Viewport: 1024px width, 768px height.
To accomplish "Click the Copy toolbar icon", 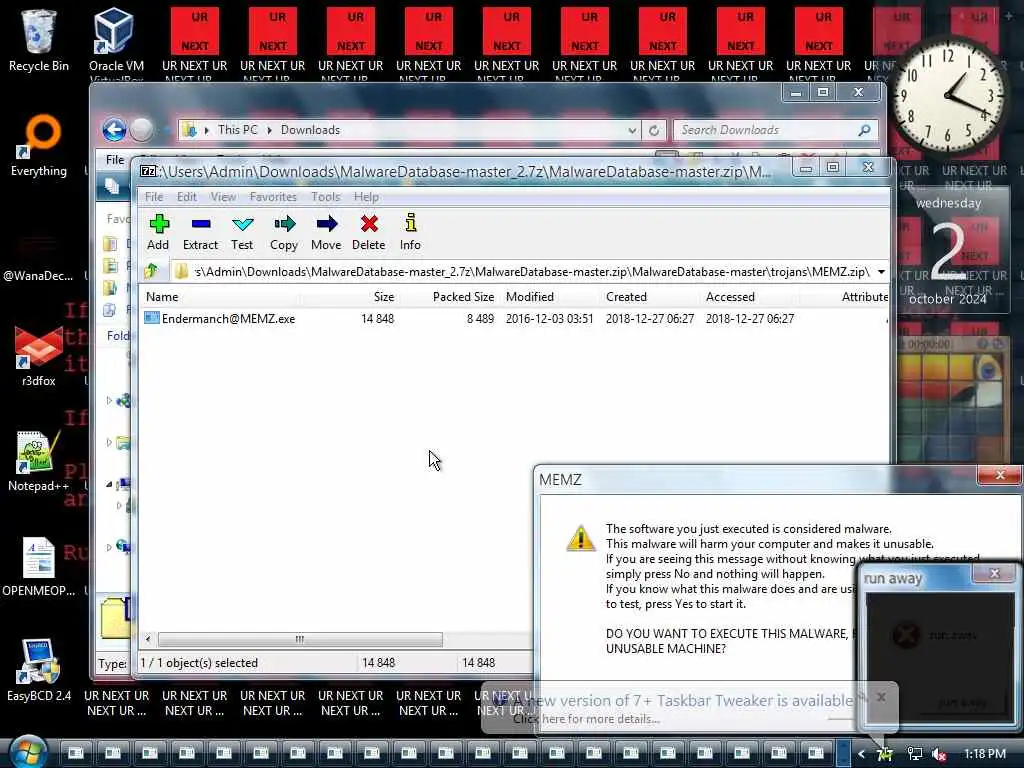I will click(x=284, y=232).
